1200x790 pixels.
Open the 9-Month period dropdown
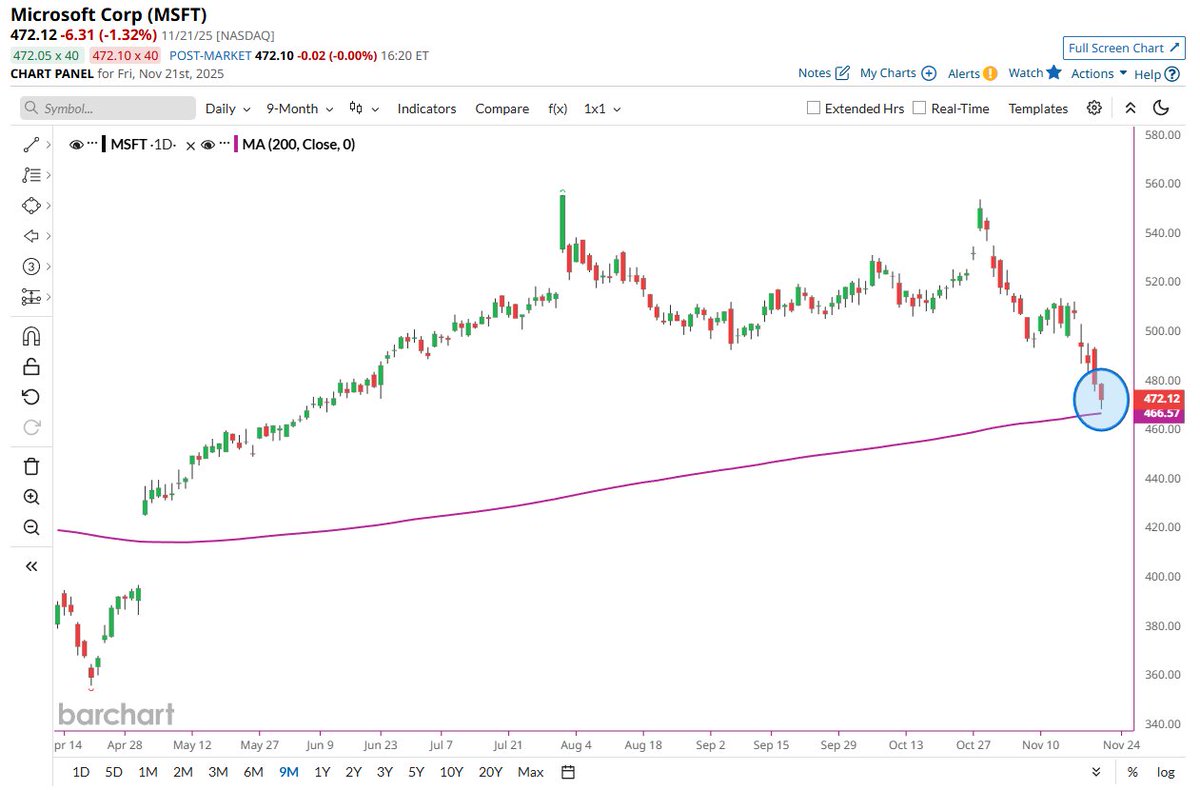299,108
